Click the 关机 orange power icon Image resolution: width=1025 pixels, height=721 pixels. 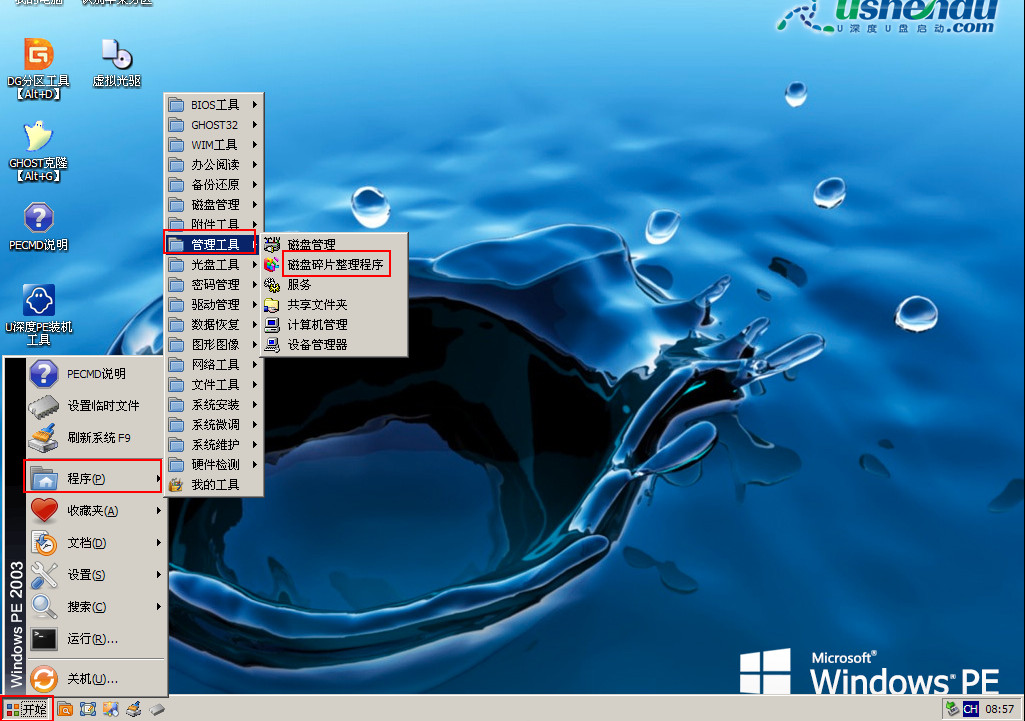[x=44, y=679]
